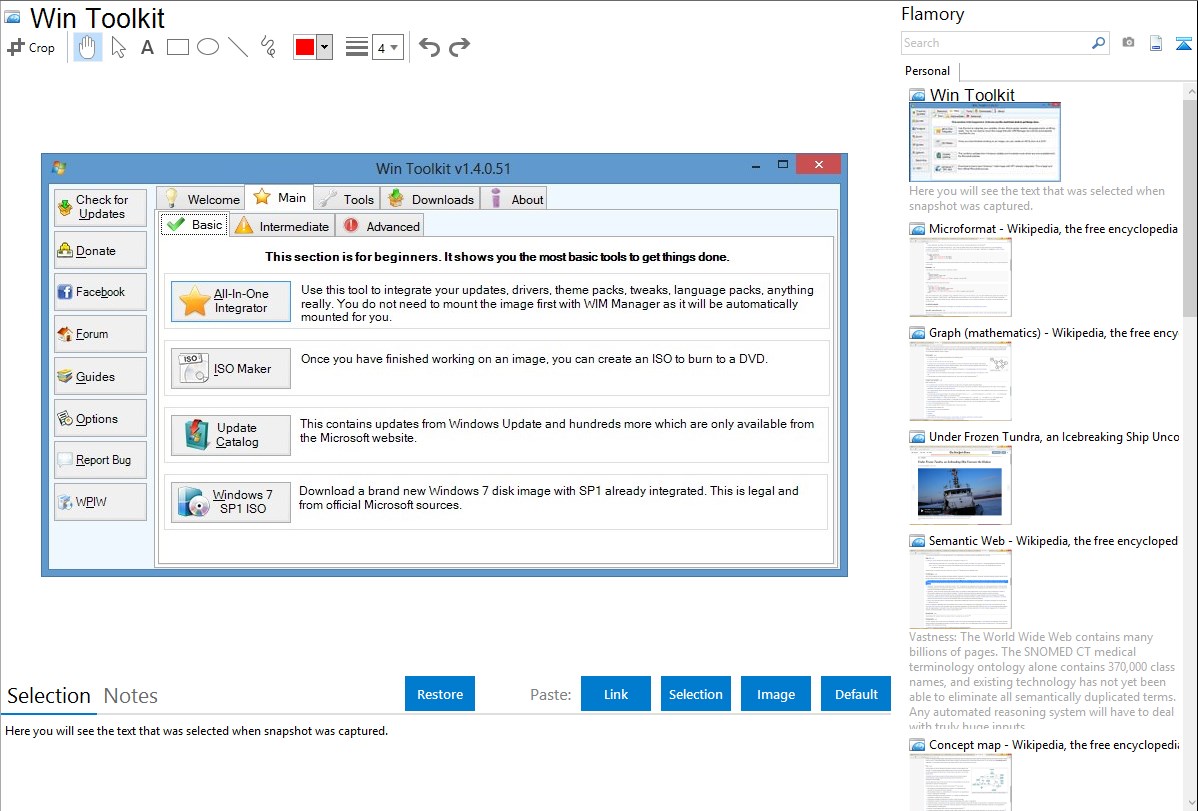1198x811 pixels.
Task: Select the Advanced sub-tab
Action: point(380,226)
